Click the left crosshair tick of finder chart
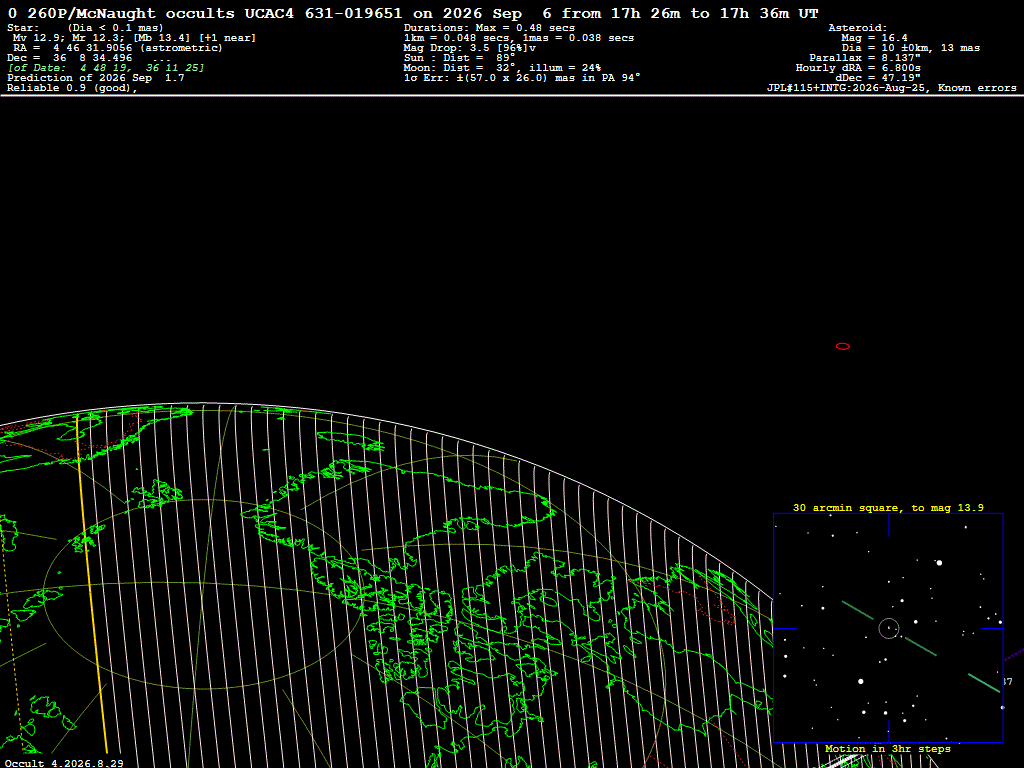The width and height of the screenshot is (1024, 768). [785, 628]
